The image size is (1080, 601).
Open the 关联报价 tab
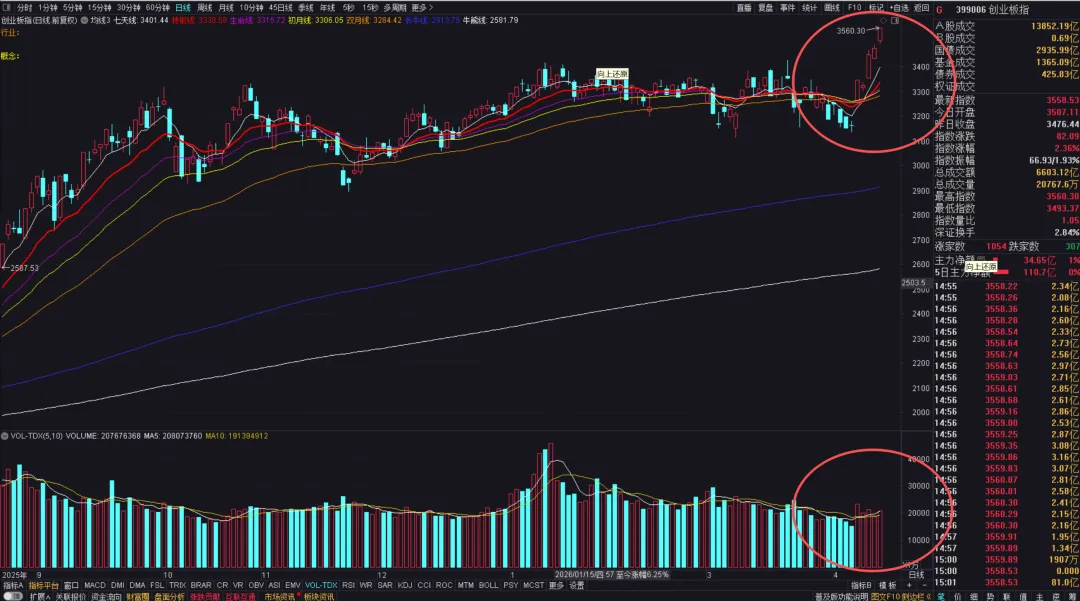point(70,596)
